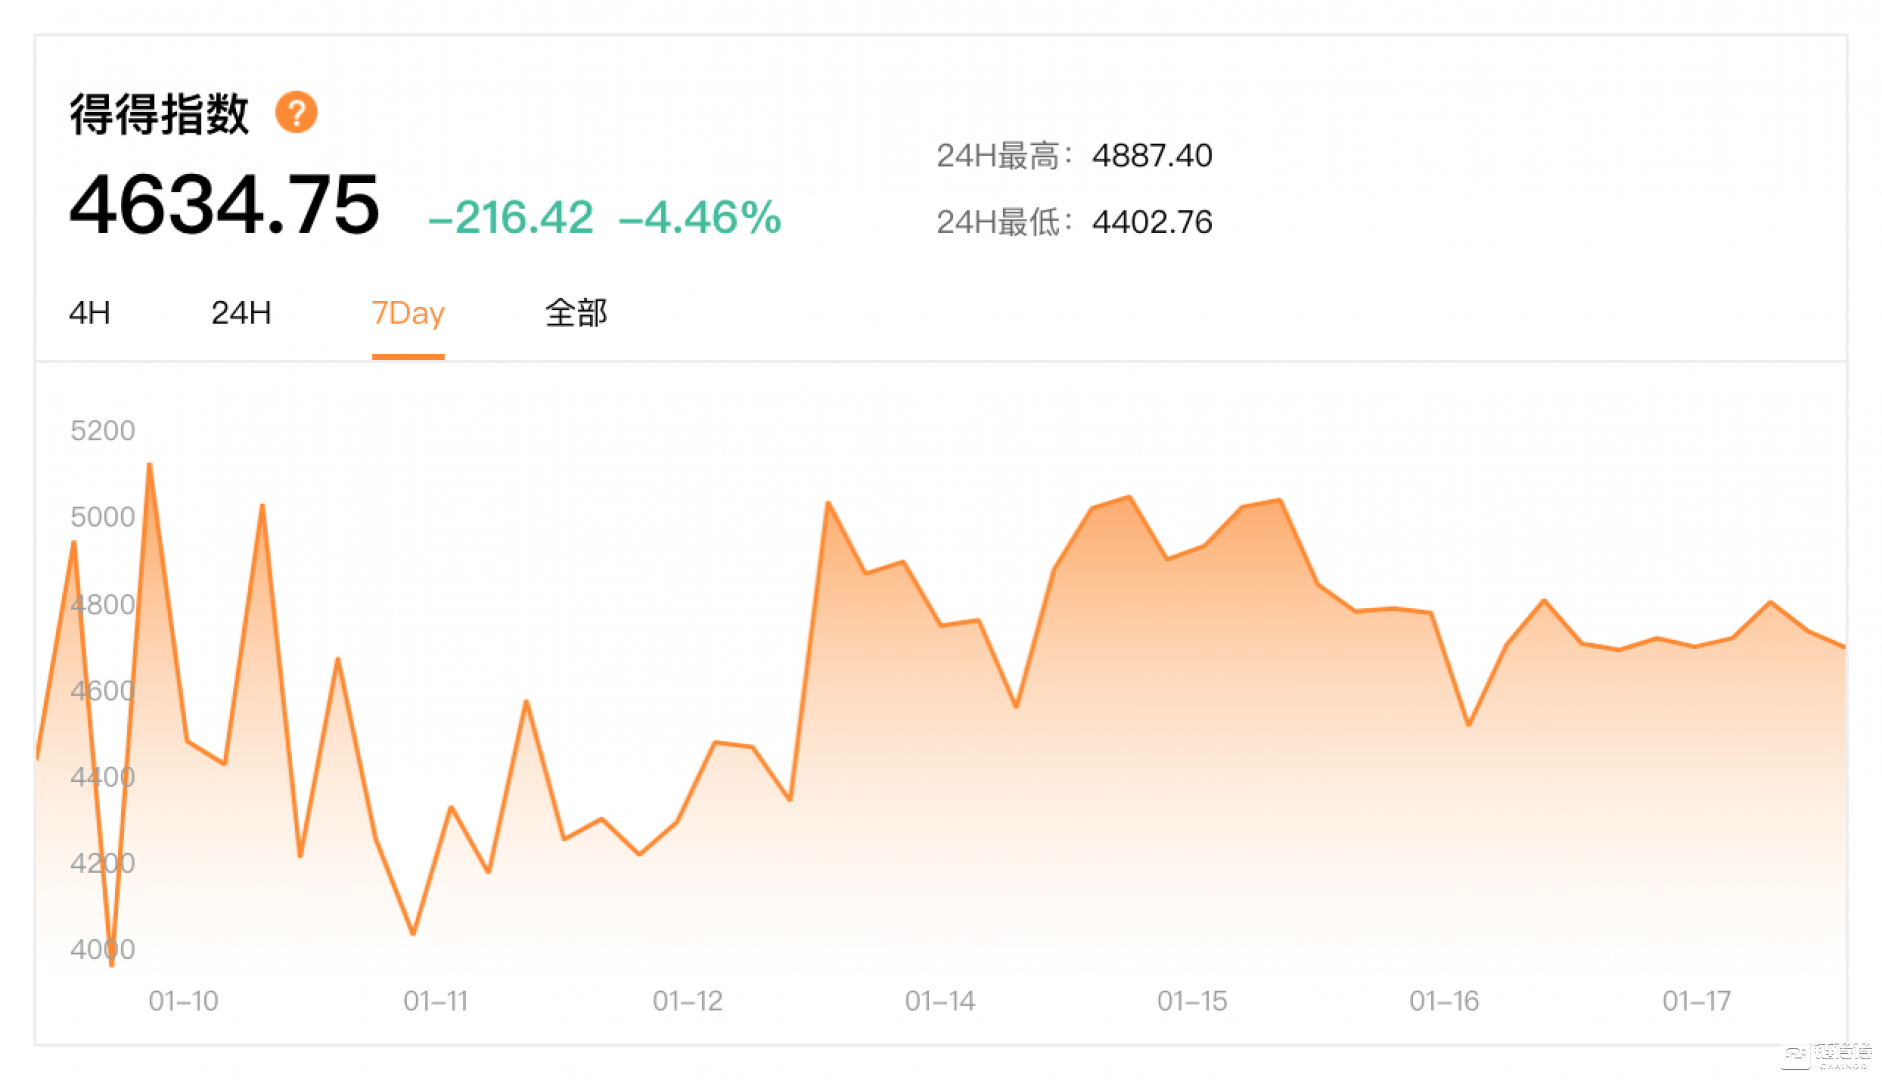
Task: Click the 01-14 date label on axis
Action: coord(939,1000)
